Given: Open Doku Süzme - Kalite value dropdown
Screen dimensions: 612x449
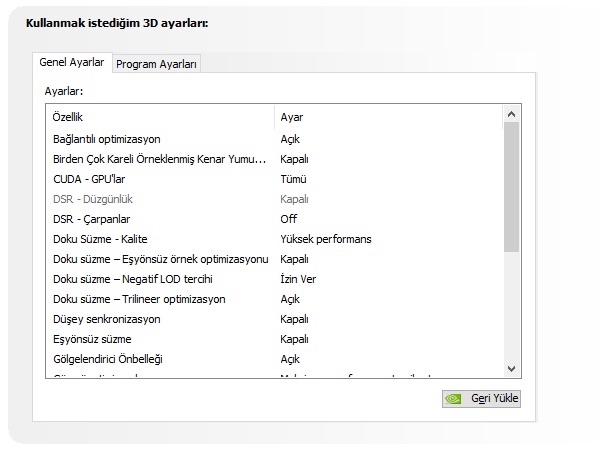Looking at the screenshot, I should 326,239.
